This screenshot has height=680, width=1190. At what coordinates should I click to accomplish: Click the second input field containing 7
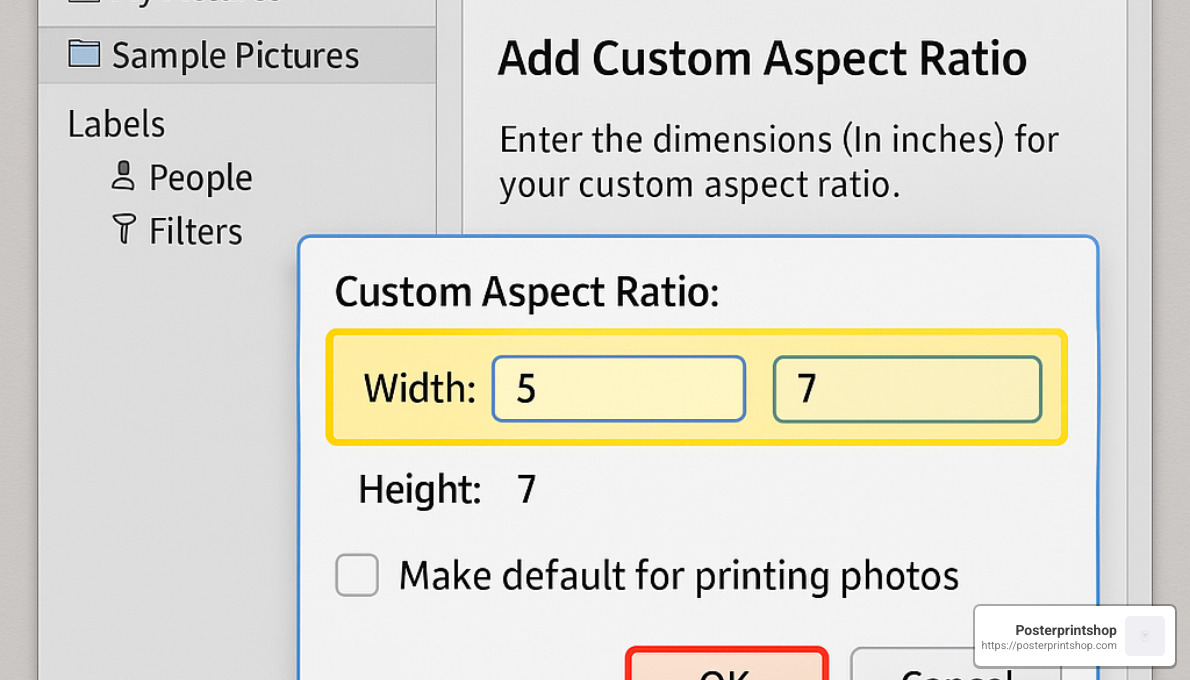907,389
